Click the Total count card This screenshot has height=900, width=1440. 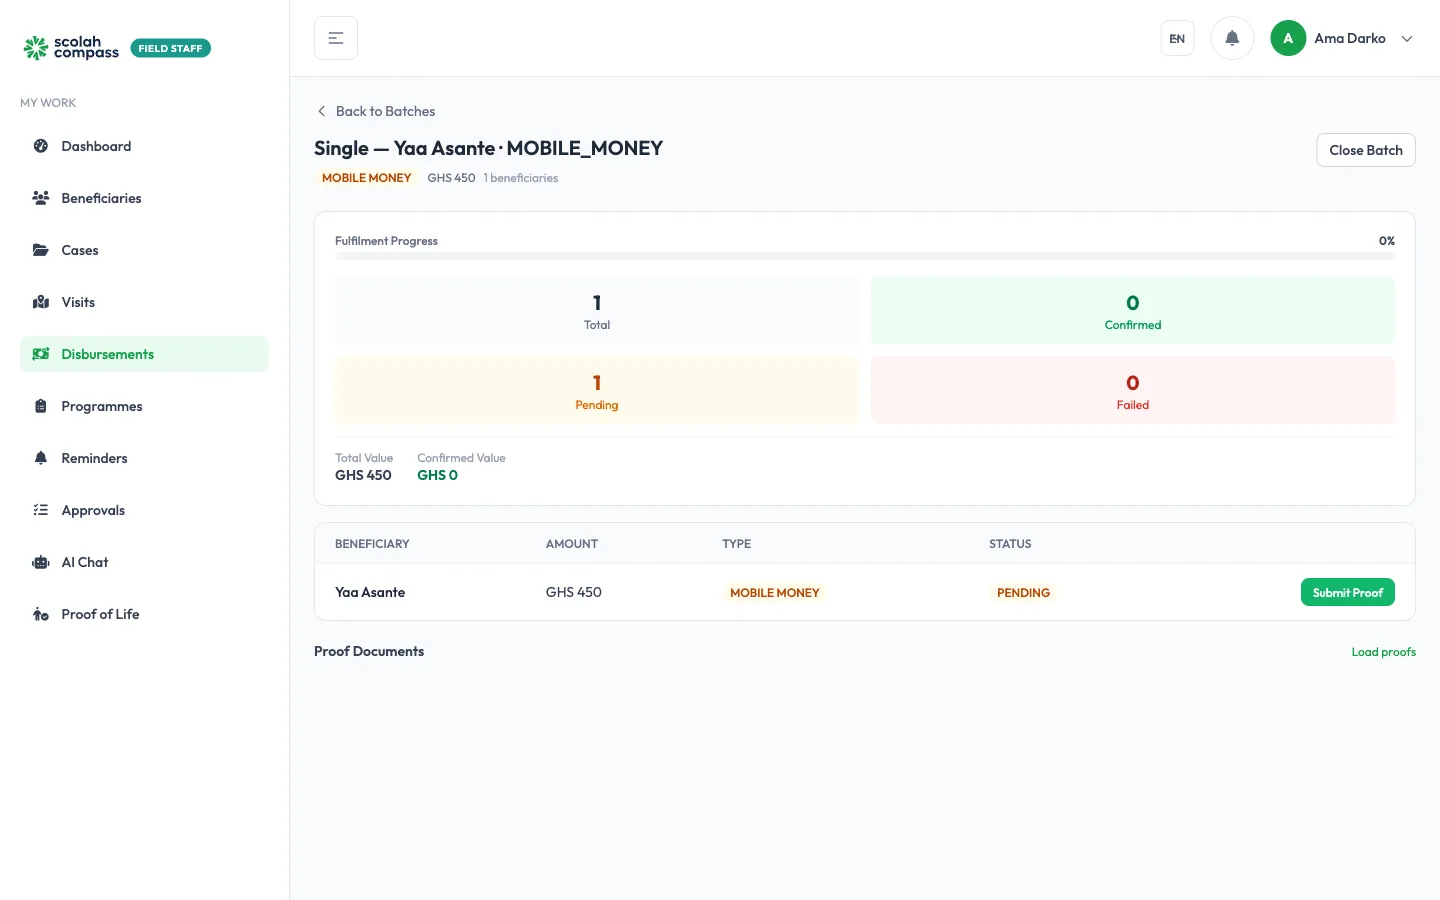click(597, 310)
